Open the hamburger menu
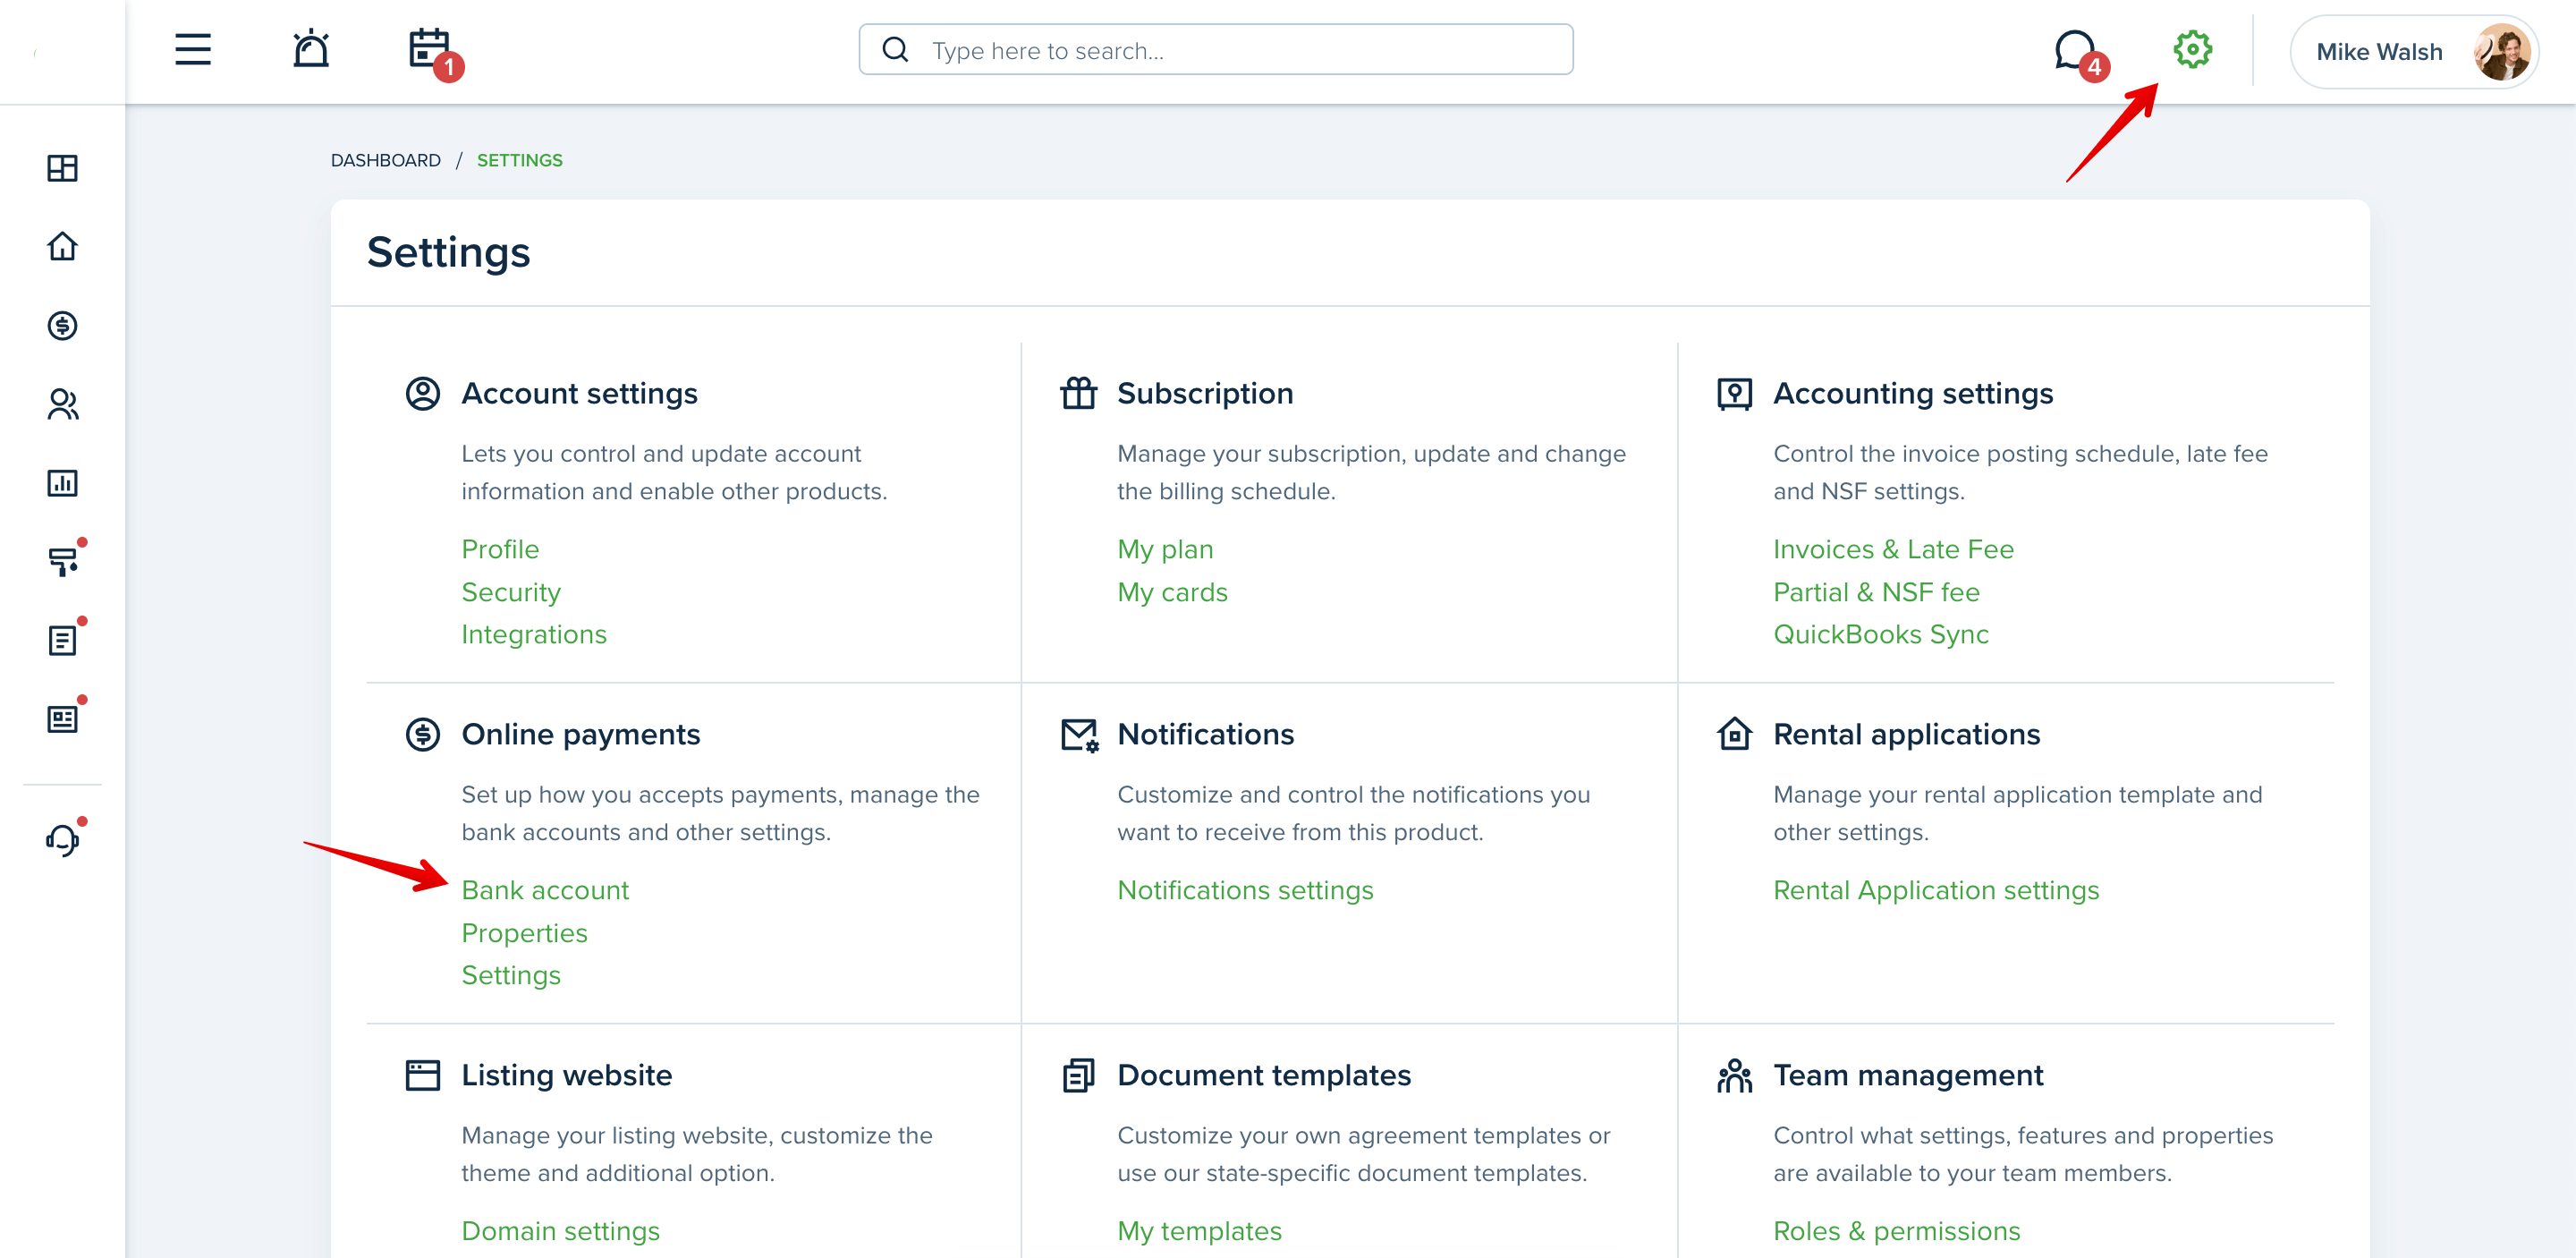Image resolution: width=2576 pixels, height=1258 pixels. (193, 49)
